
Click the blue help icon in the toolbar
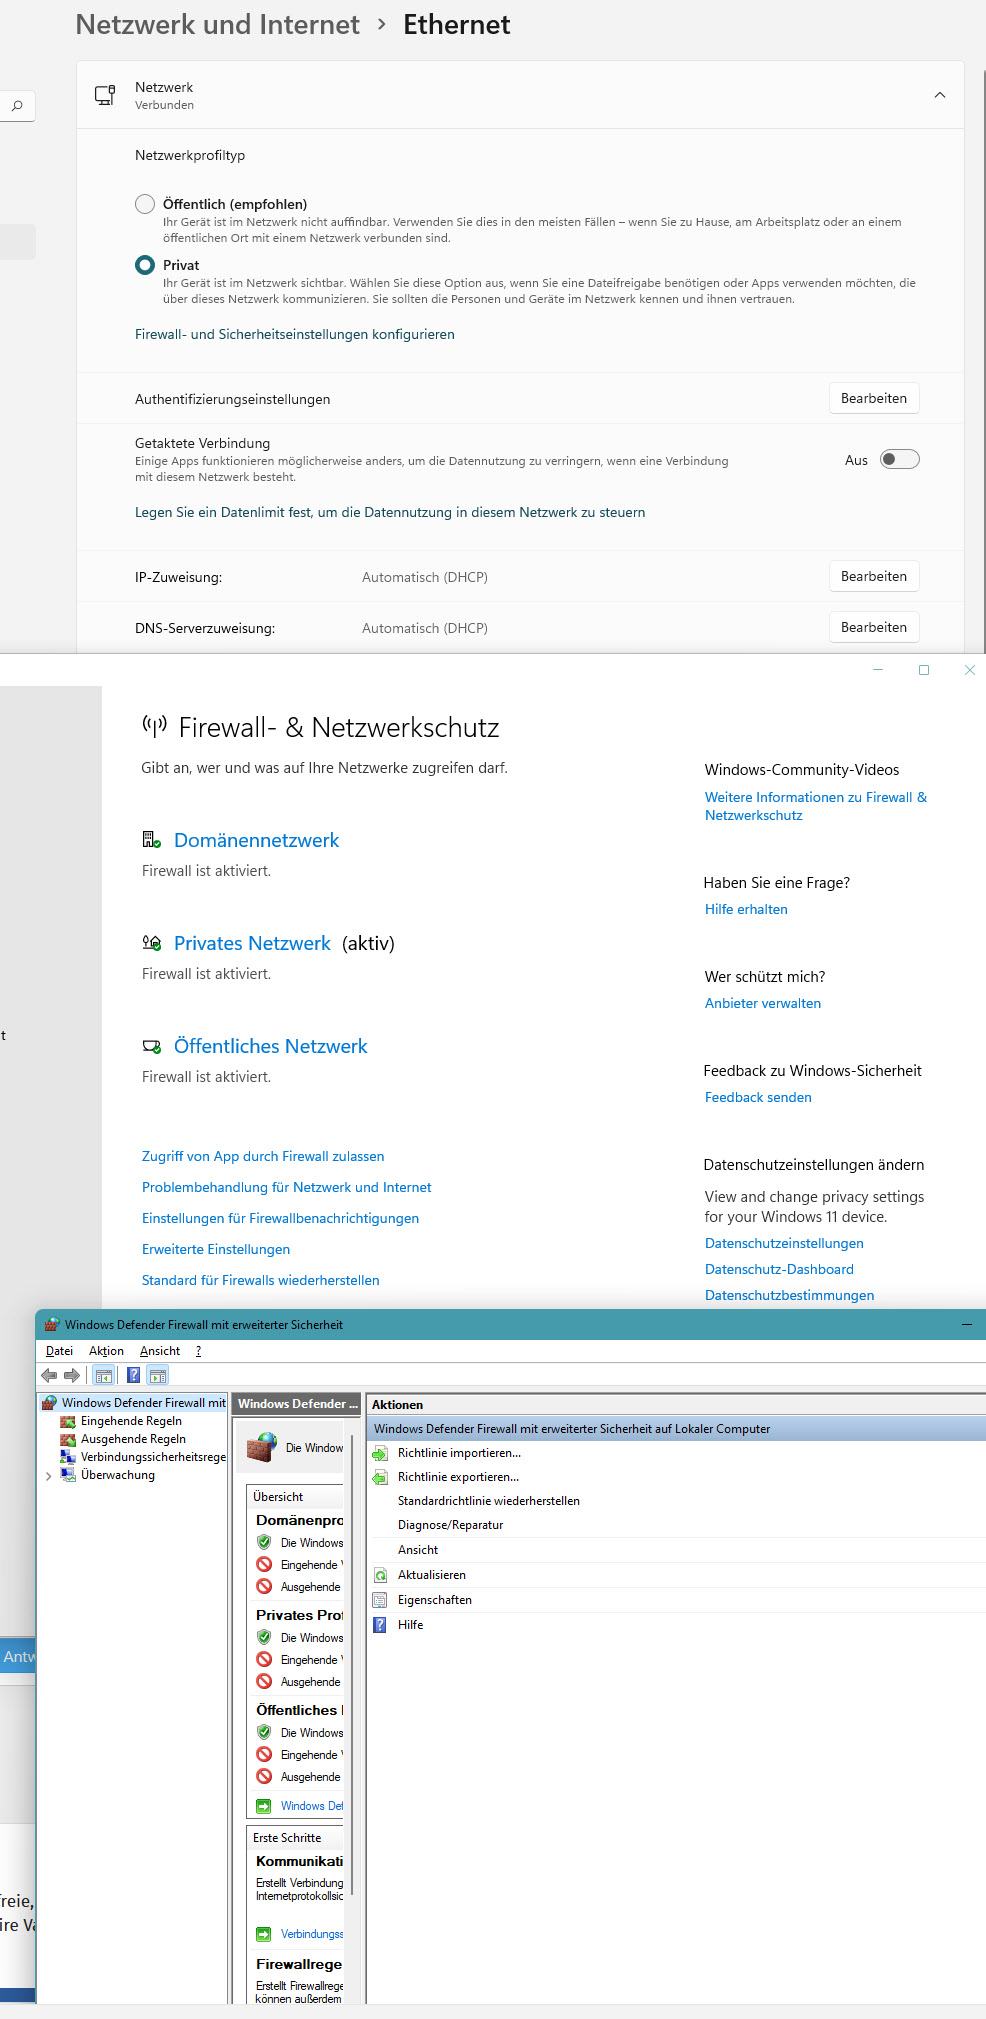pos(134,1375)
